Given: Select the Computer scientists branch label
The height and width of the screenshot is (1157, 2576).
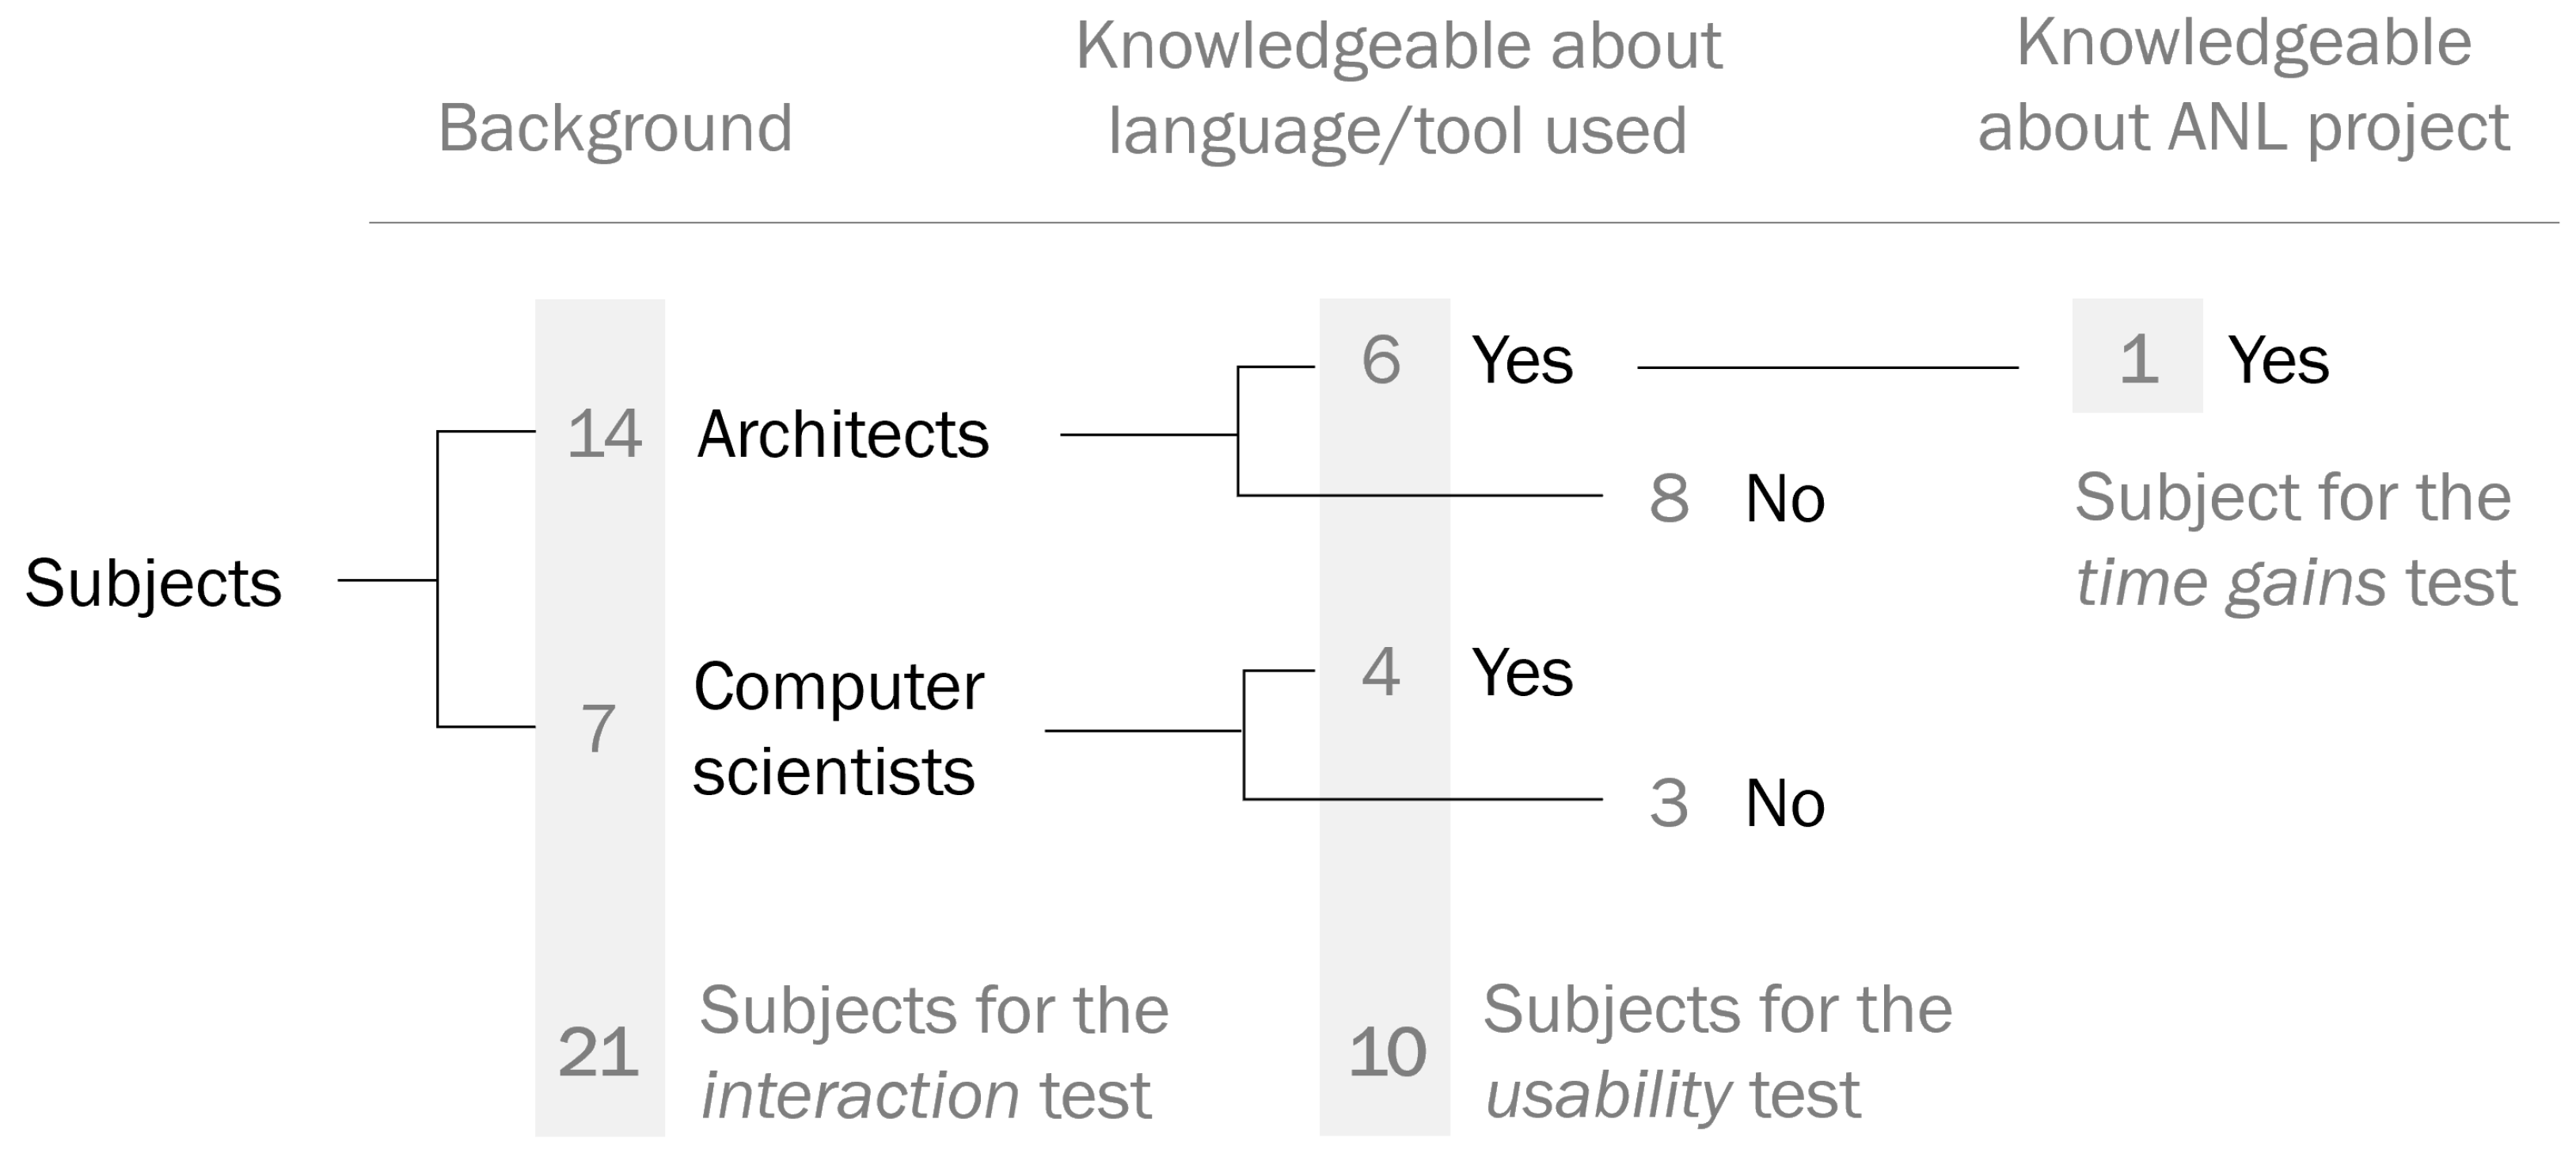Looking at the screenshot, I should click(838, 729).
